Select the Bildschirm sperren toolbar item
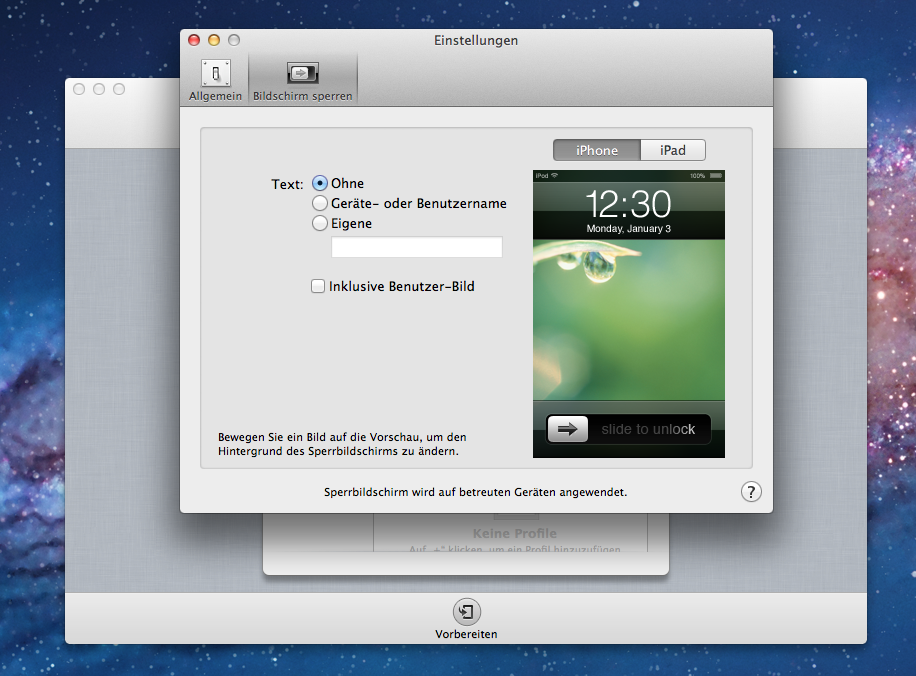Image resolution: width=916 pixels, height=676 pixels. tap(303, 80)
